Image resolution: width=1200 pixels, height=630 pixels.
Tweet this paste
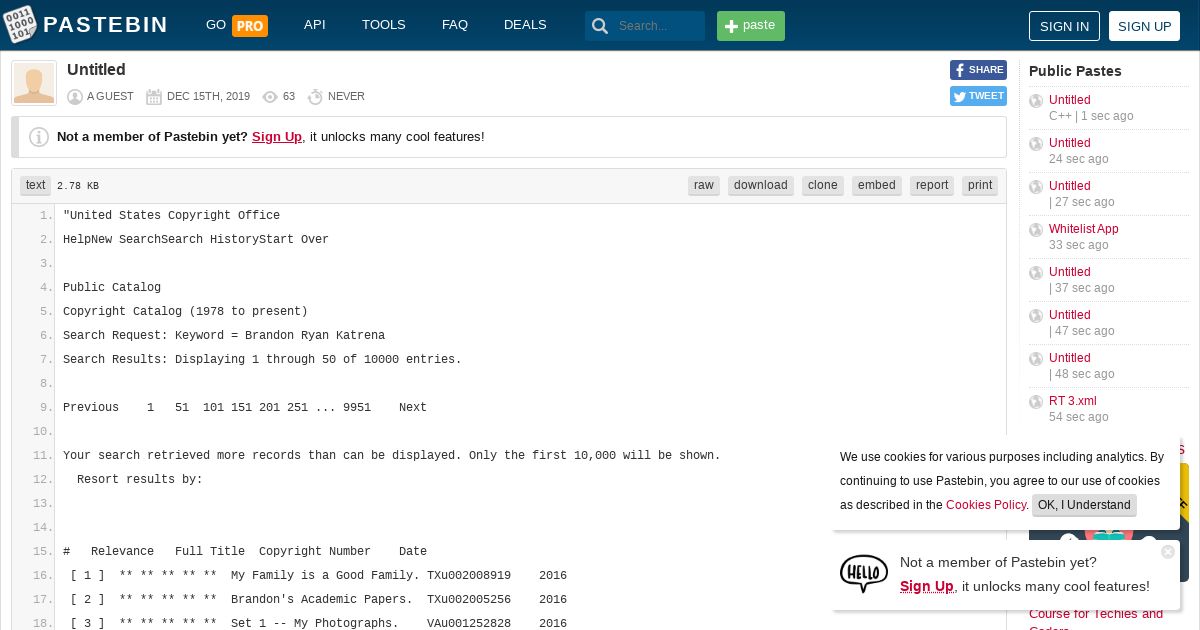(x=978, y=96)
